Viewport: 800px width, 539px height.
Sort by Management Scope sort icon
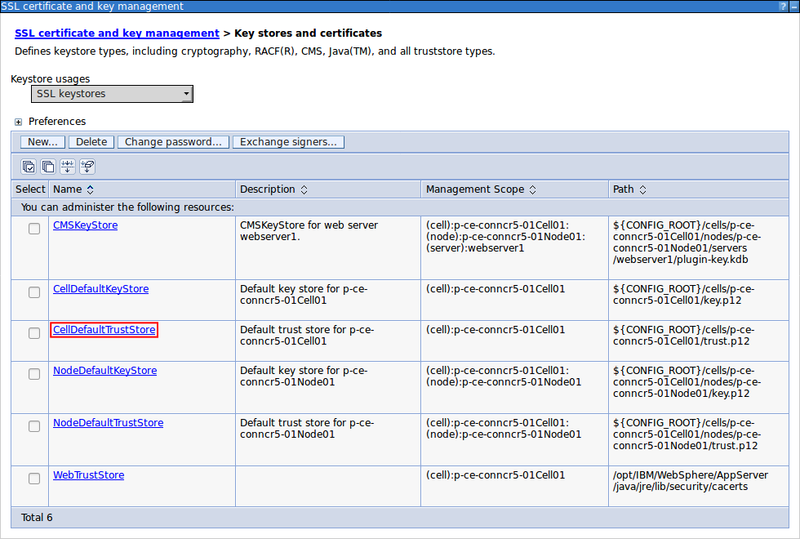click(x=533, y=189)
